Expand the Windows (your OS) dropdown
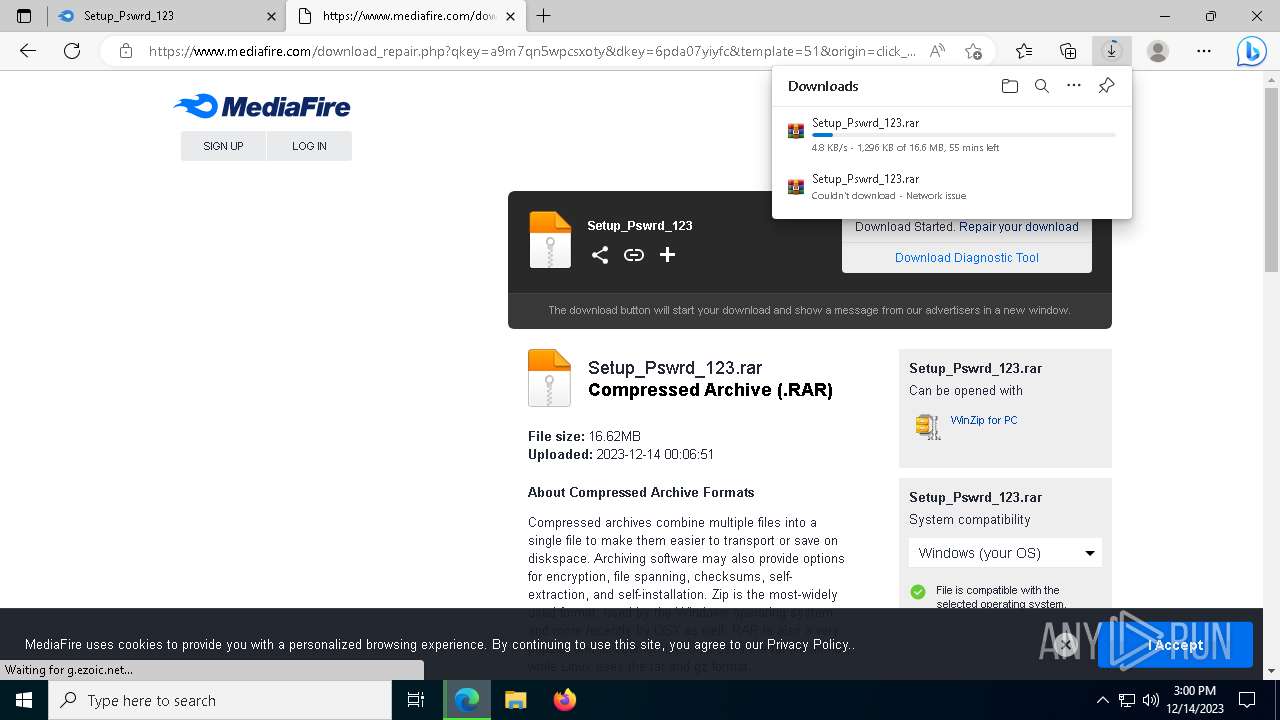This screenshot has width=1280, height=720. coord(1005,553)
